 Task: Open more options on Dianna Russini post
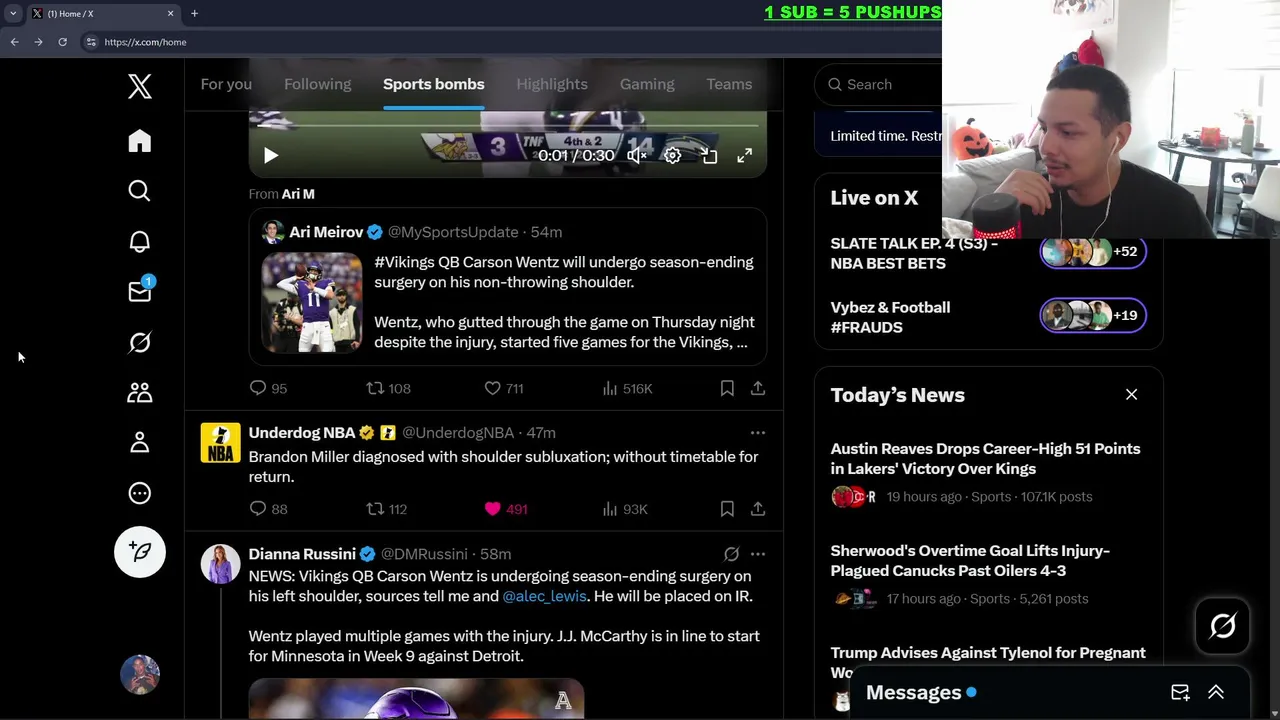click(x=758, y=554)
